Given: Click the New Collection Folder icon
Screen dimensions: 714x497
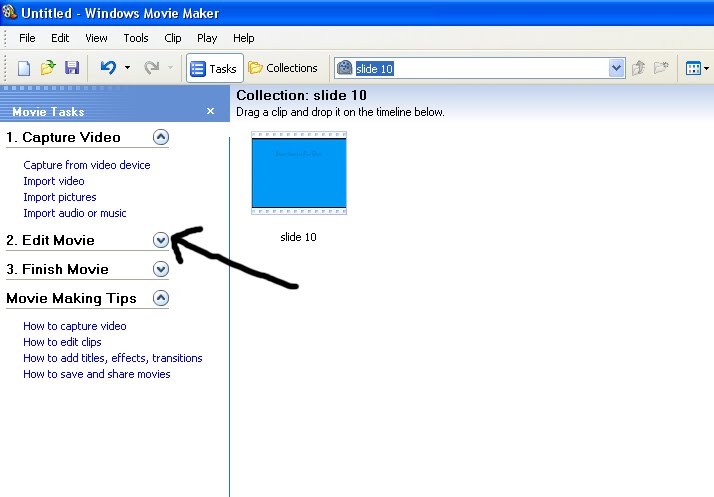Looking at the screenshot, I should pyautogui.click(x=661, y=68).
